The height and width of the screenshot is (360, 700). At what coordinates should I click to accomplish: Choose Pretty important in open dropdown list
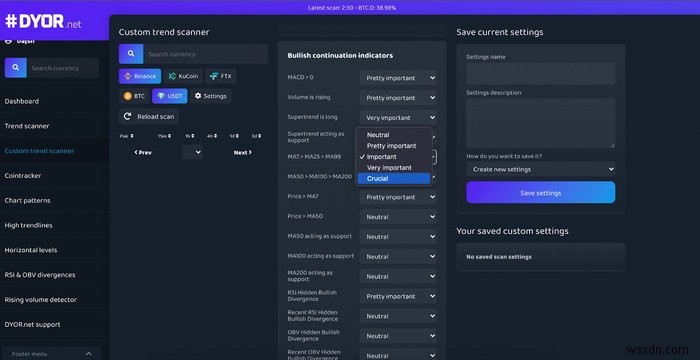(394, 146)
